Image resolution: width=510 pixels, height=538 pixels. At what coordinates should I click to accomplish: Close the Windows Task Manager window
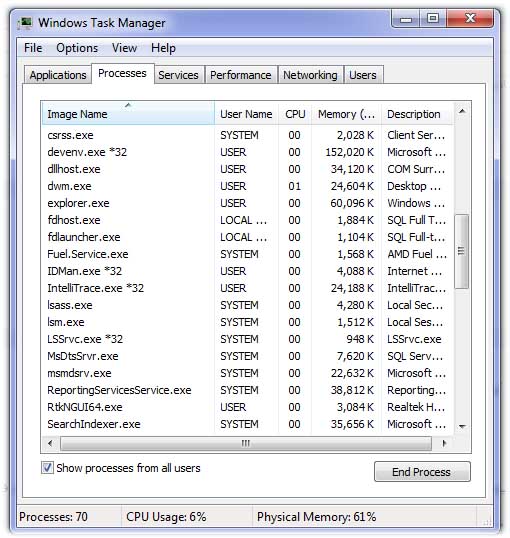pyautogui.click(x=470, y=19)
